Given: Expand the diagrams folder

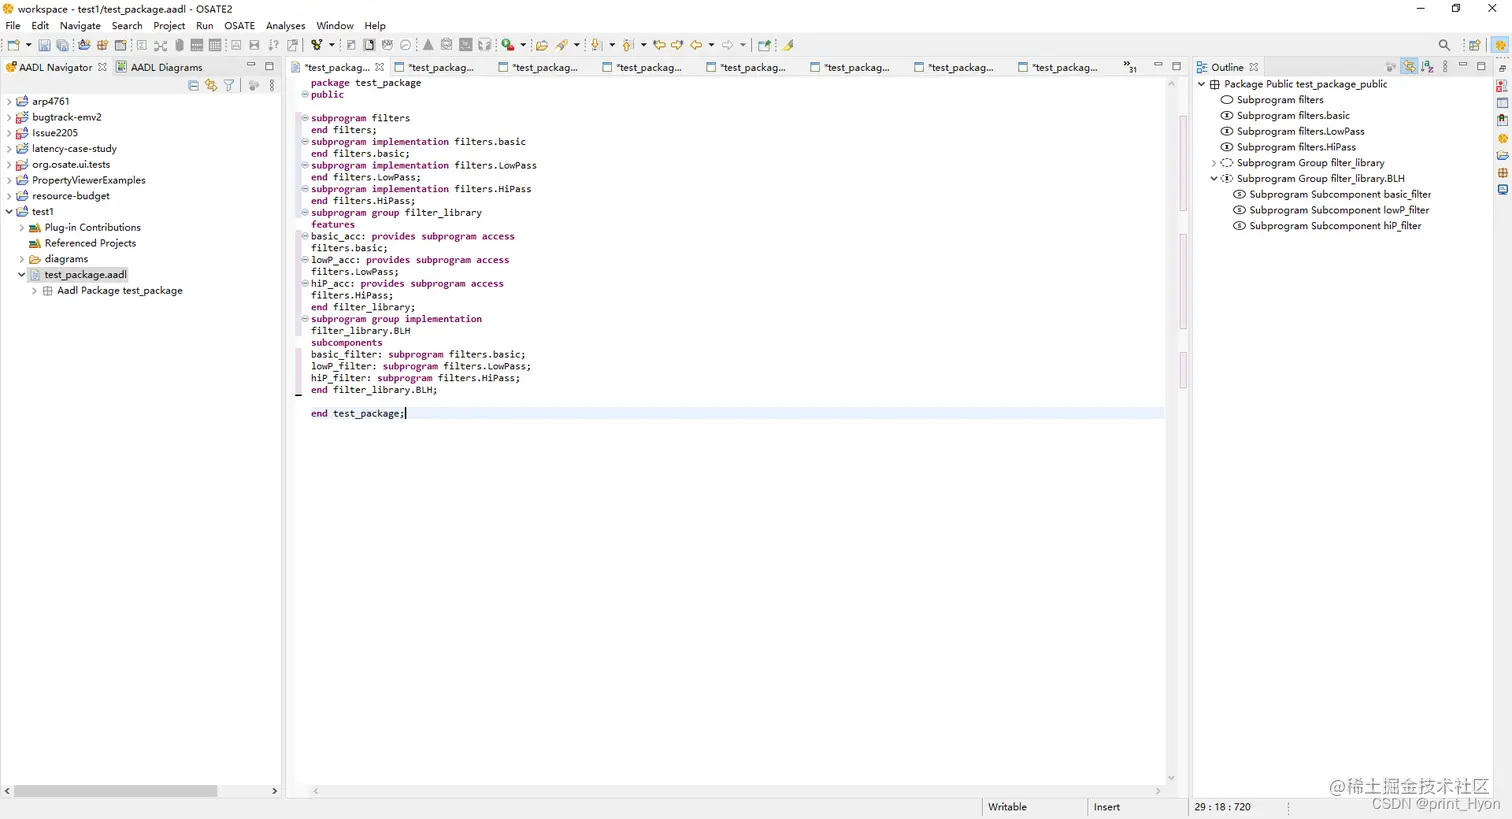Looking at the screenshot, I should point(22,259).
